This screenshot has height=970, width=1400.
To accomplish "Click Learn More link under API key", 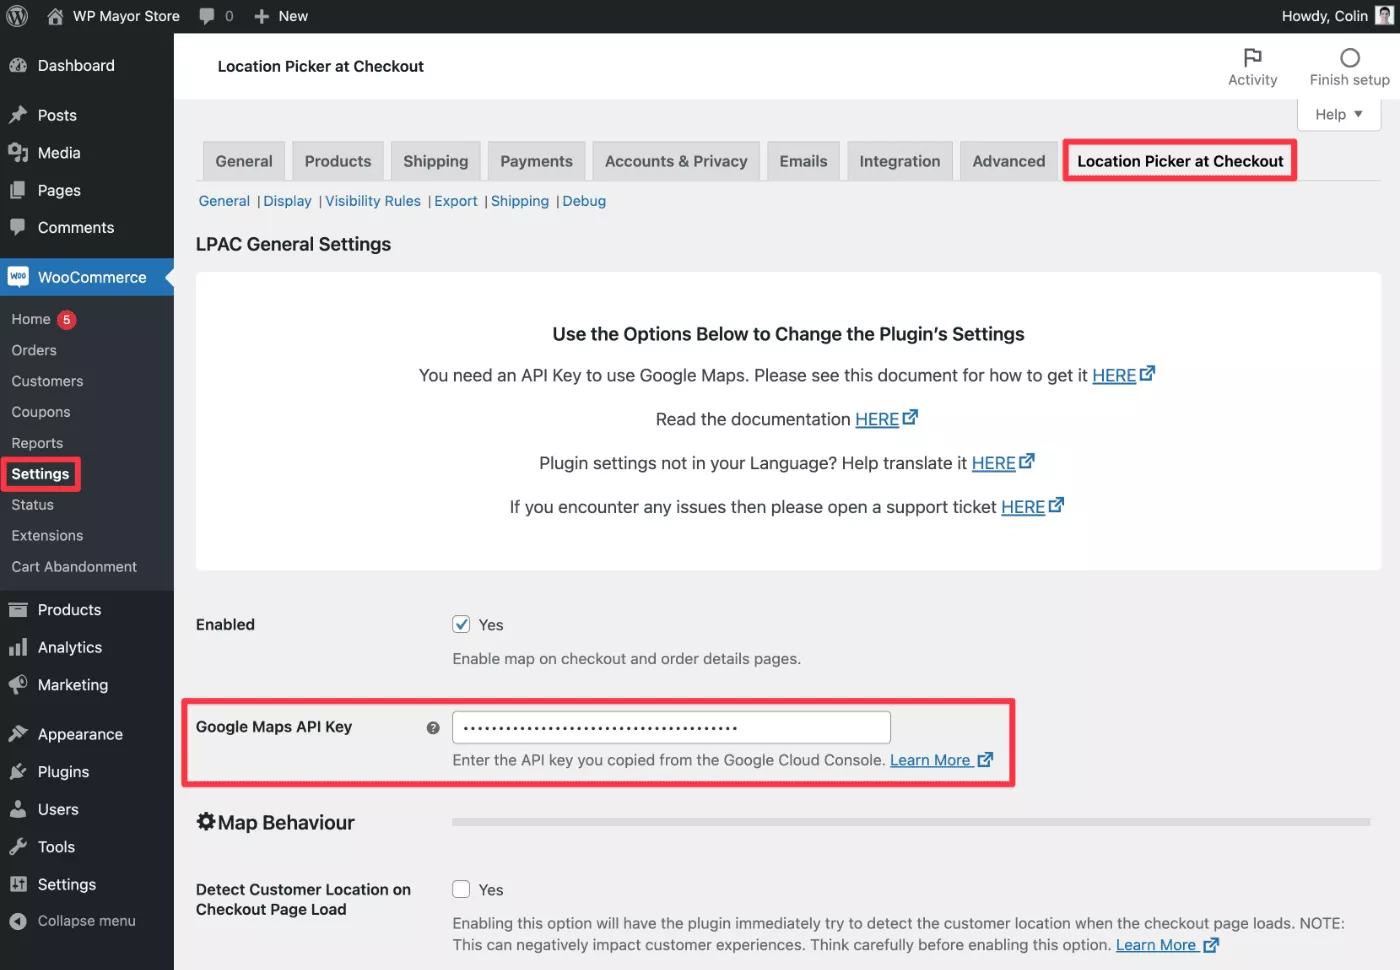I will tap(930, 760).
